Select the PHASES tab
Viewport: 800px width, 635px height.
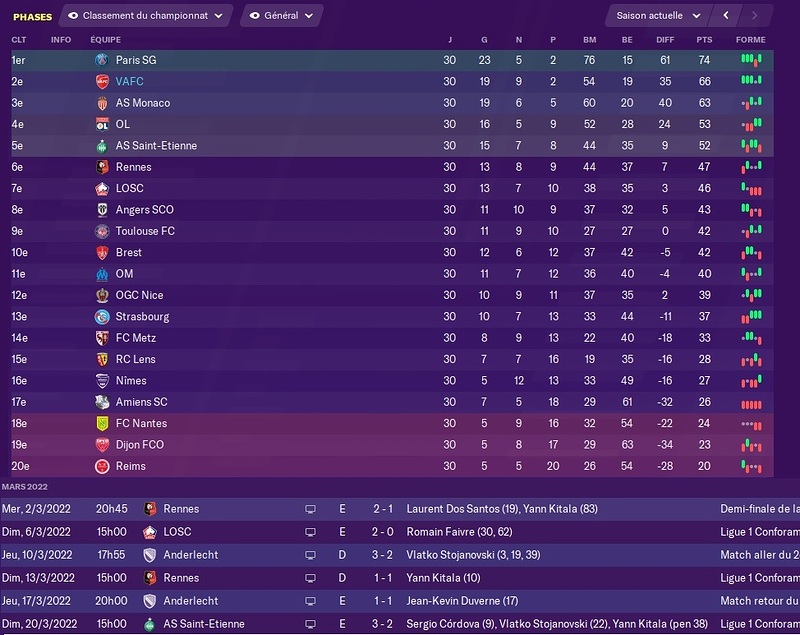33,17
